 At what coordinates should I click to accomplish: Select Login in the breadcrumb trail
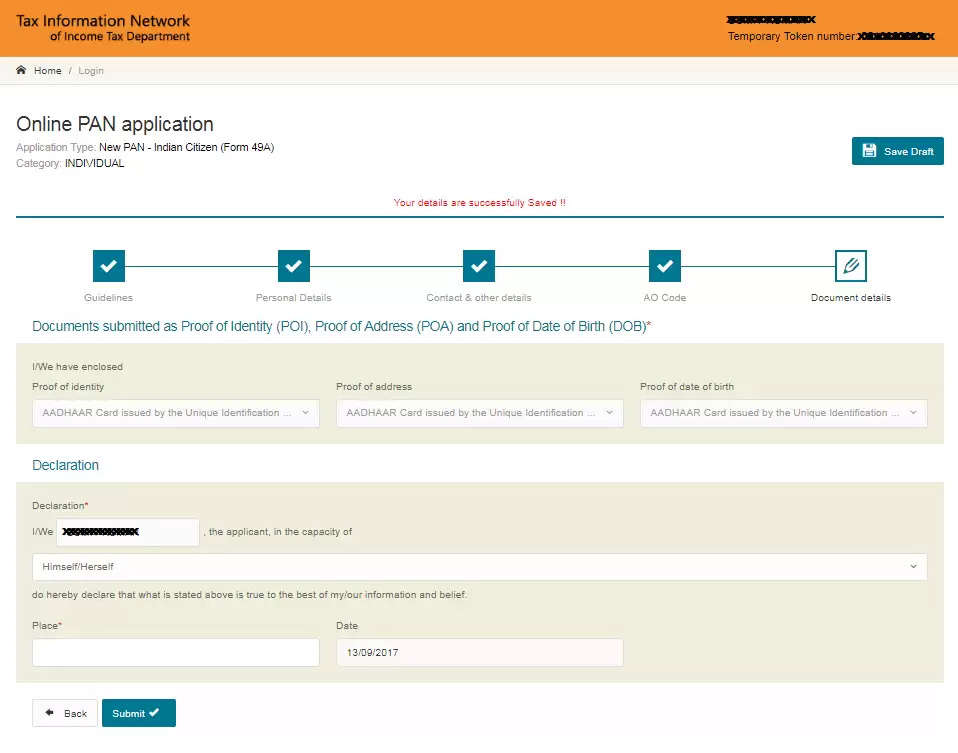pyautogui.click(x=91, y=70)
